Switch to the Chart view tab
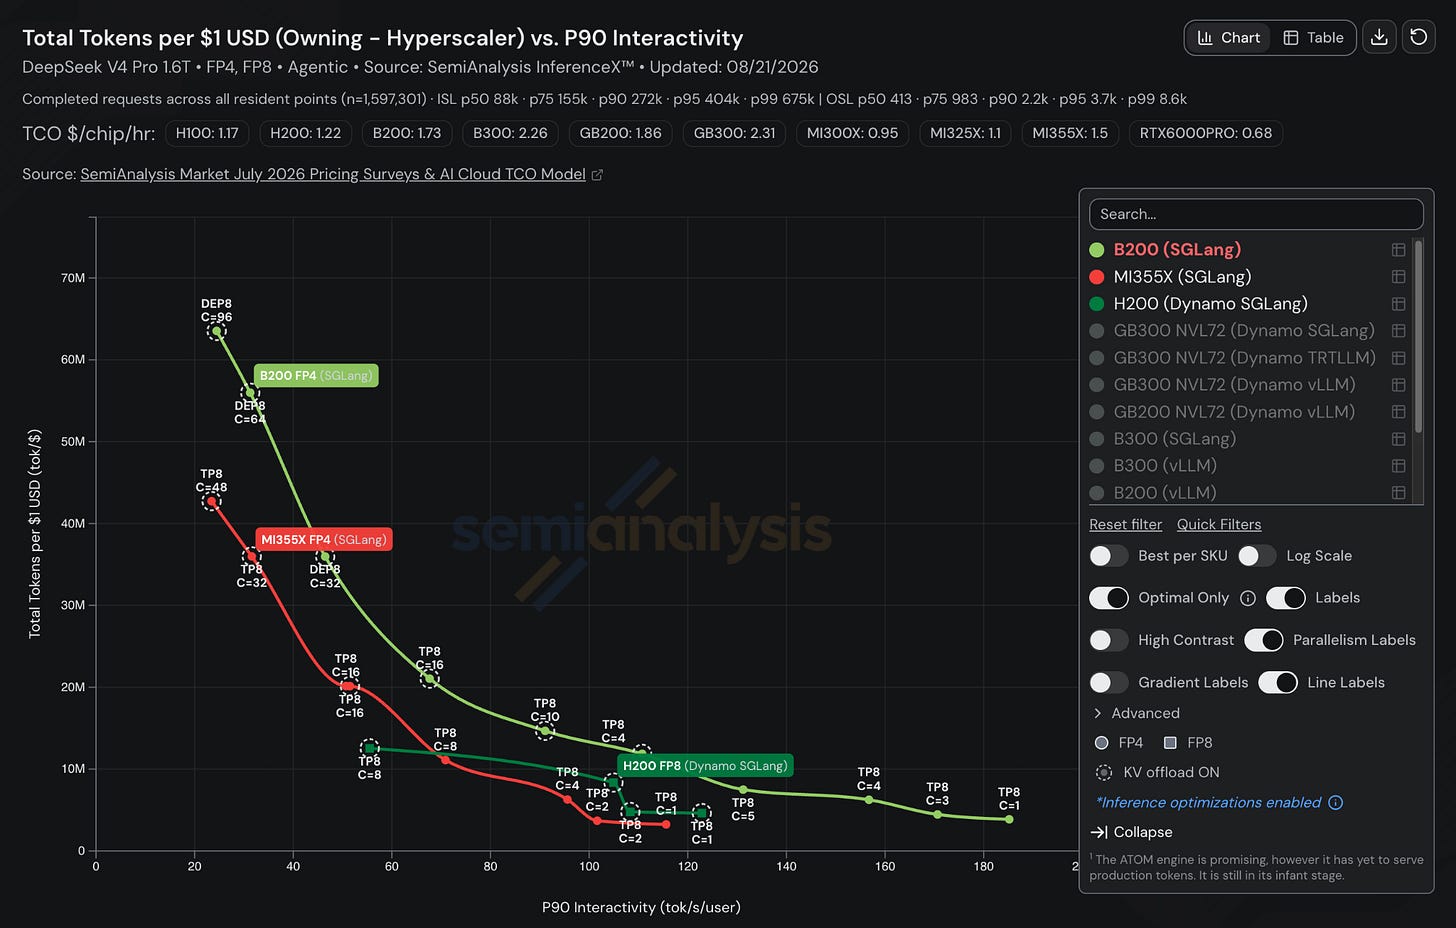1456x928 pixels. [1229, 37]
